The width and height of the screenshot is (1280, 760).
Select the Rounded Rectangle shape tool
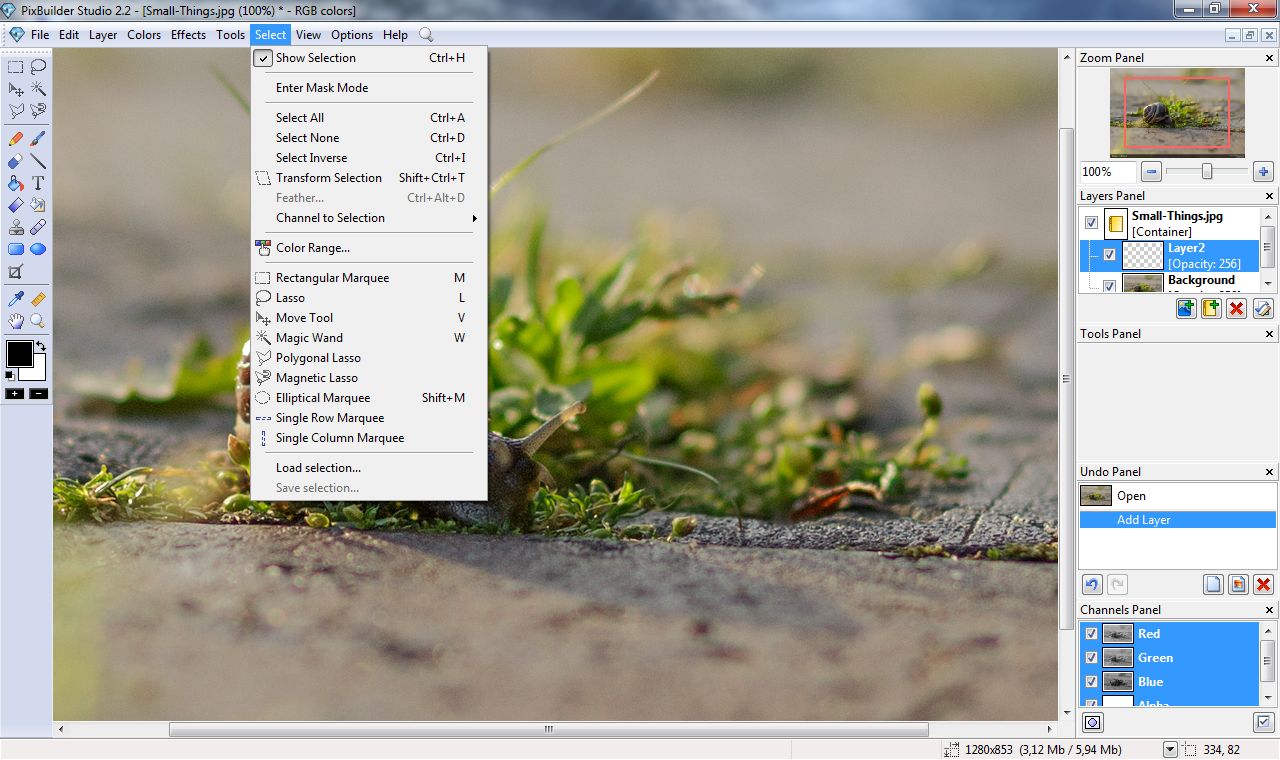pyautogui.click(x=16, y=249)
